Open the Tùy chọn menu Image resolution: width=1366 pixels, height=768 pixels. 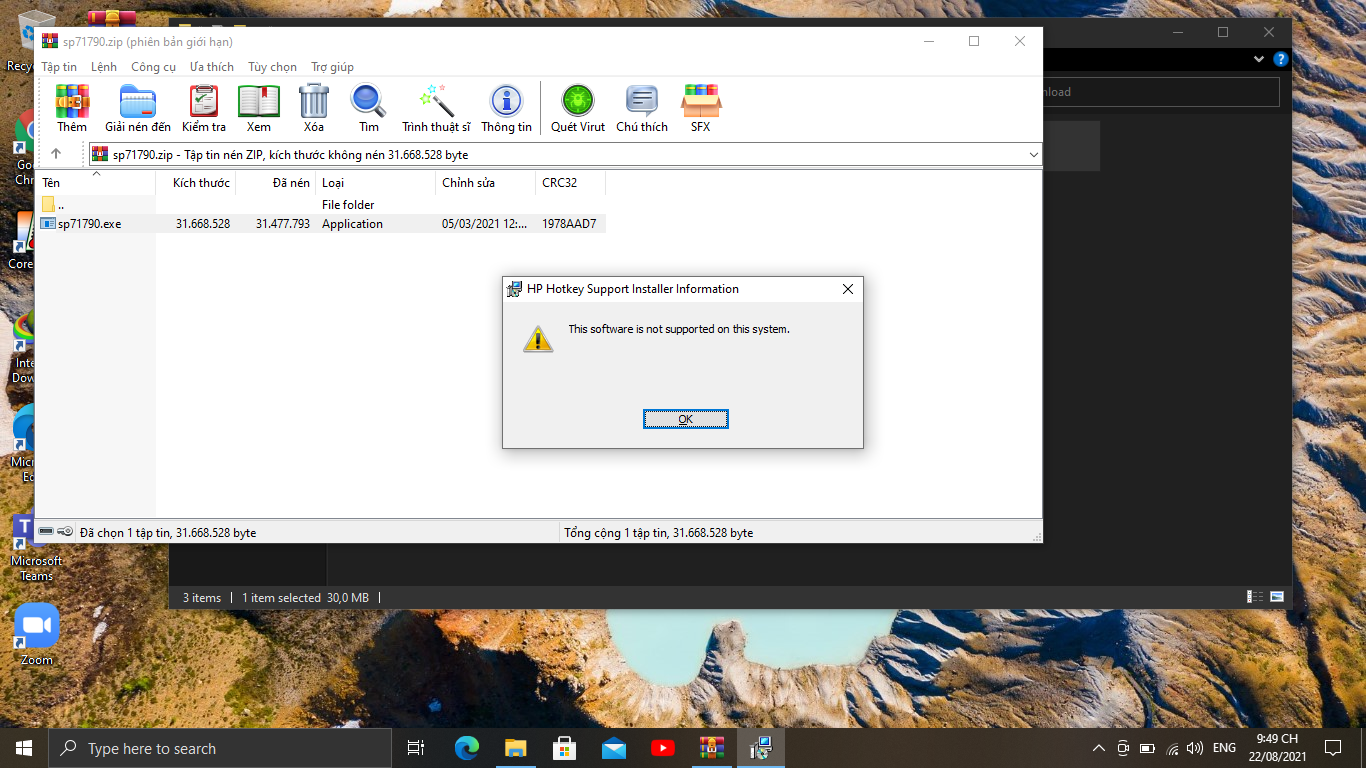click(272, 66)
